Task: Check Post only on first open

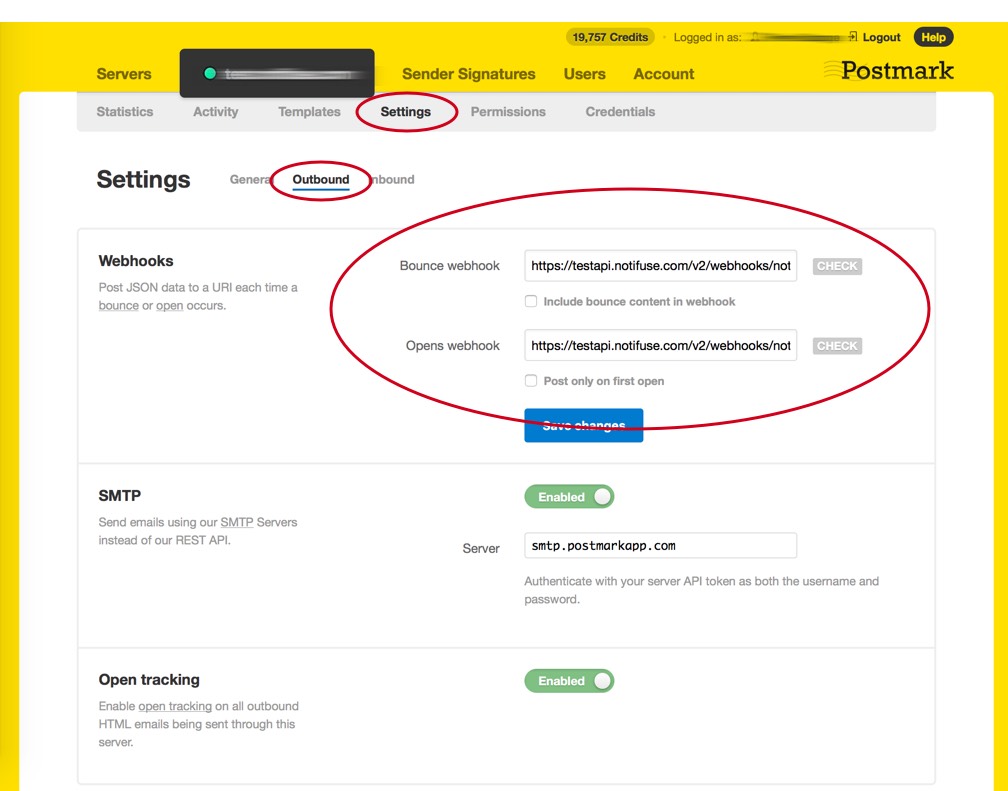Action: pyautogui.click(x=531, y=381)
